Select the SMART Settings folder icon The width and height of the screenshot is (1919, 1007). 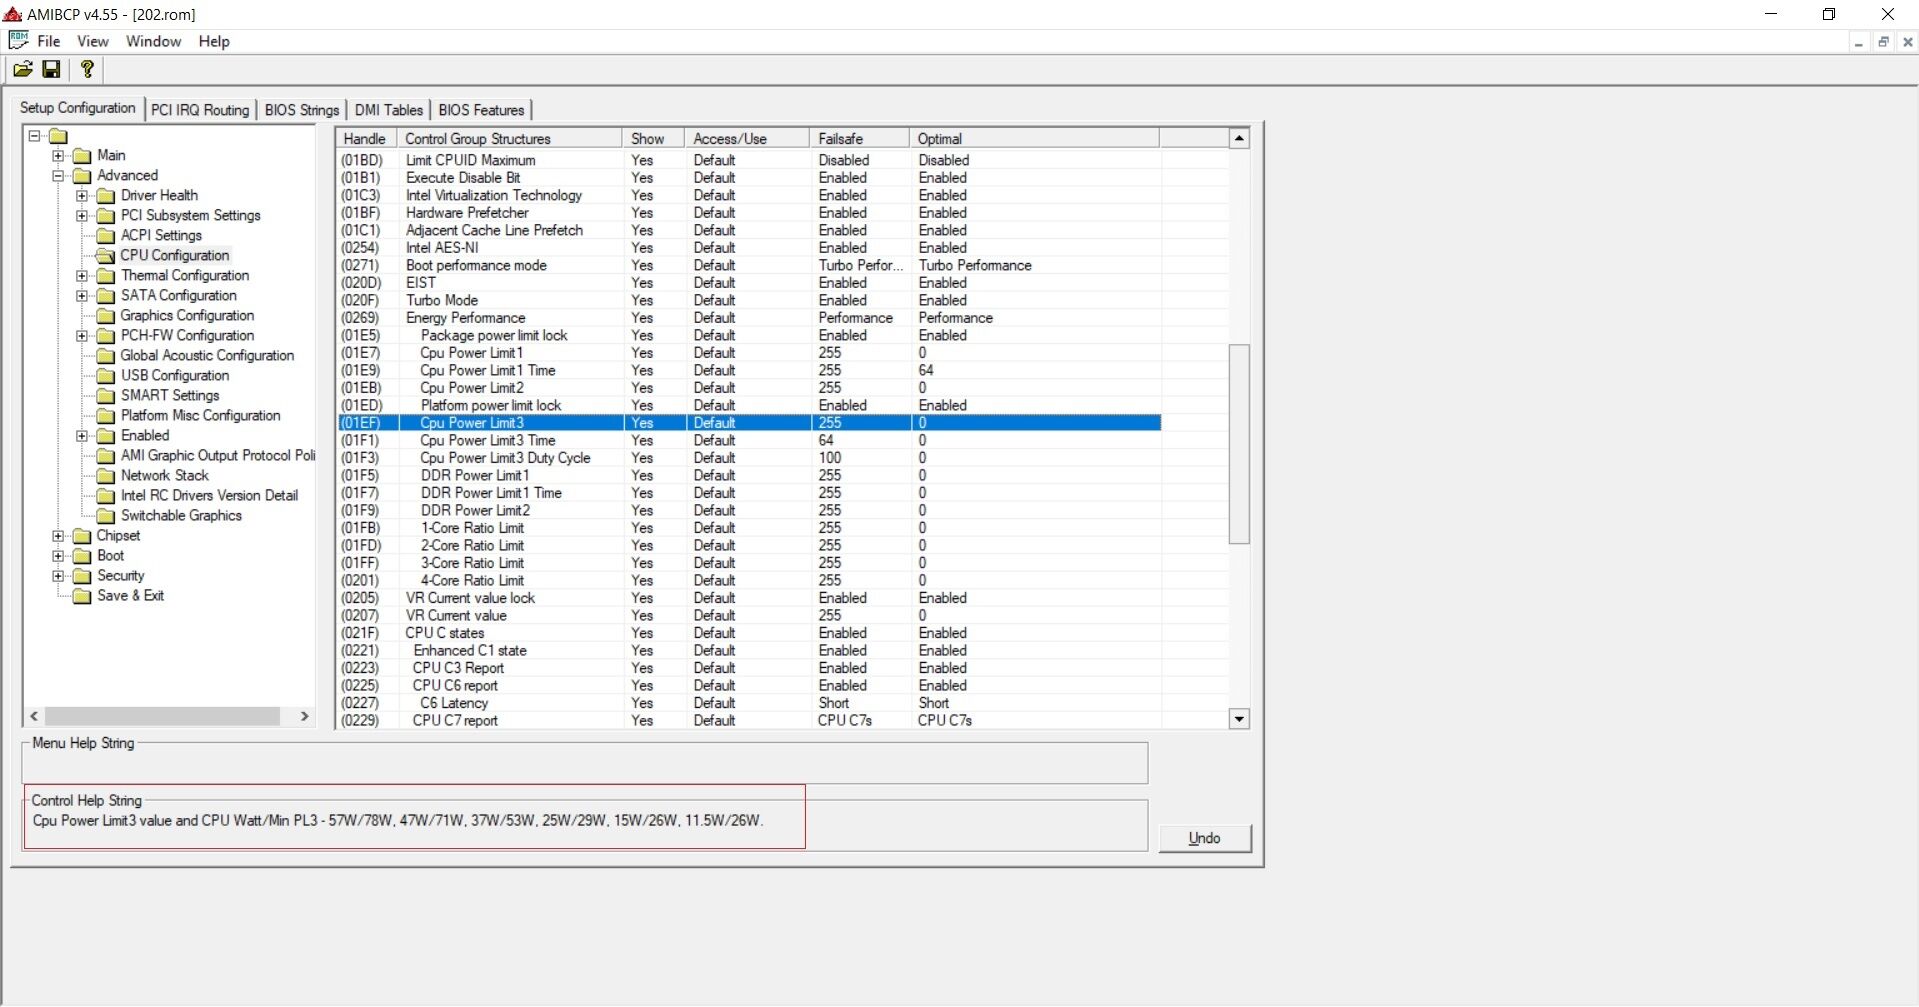105,395
